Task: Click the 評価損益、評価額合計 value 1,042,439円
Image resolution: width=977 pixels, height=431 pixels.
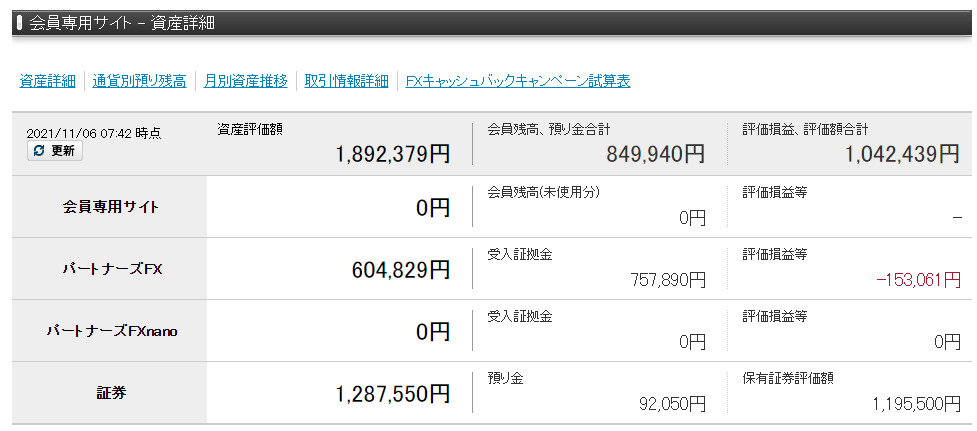Action: 902,153
